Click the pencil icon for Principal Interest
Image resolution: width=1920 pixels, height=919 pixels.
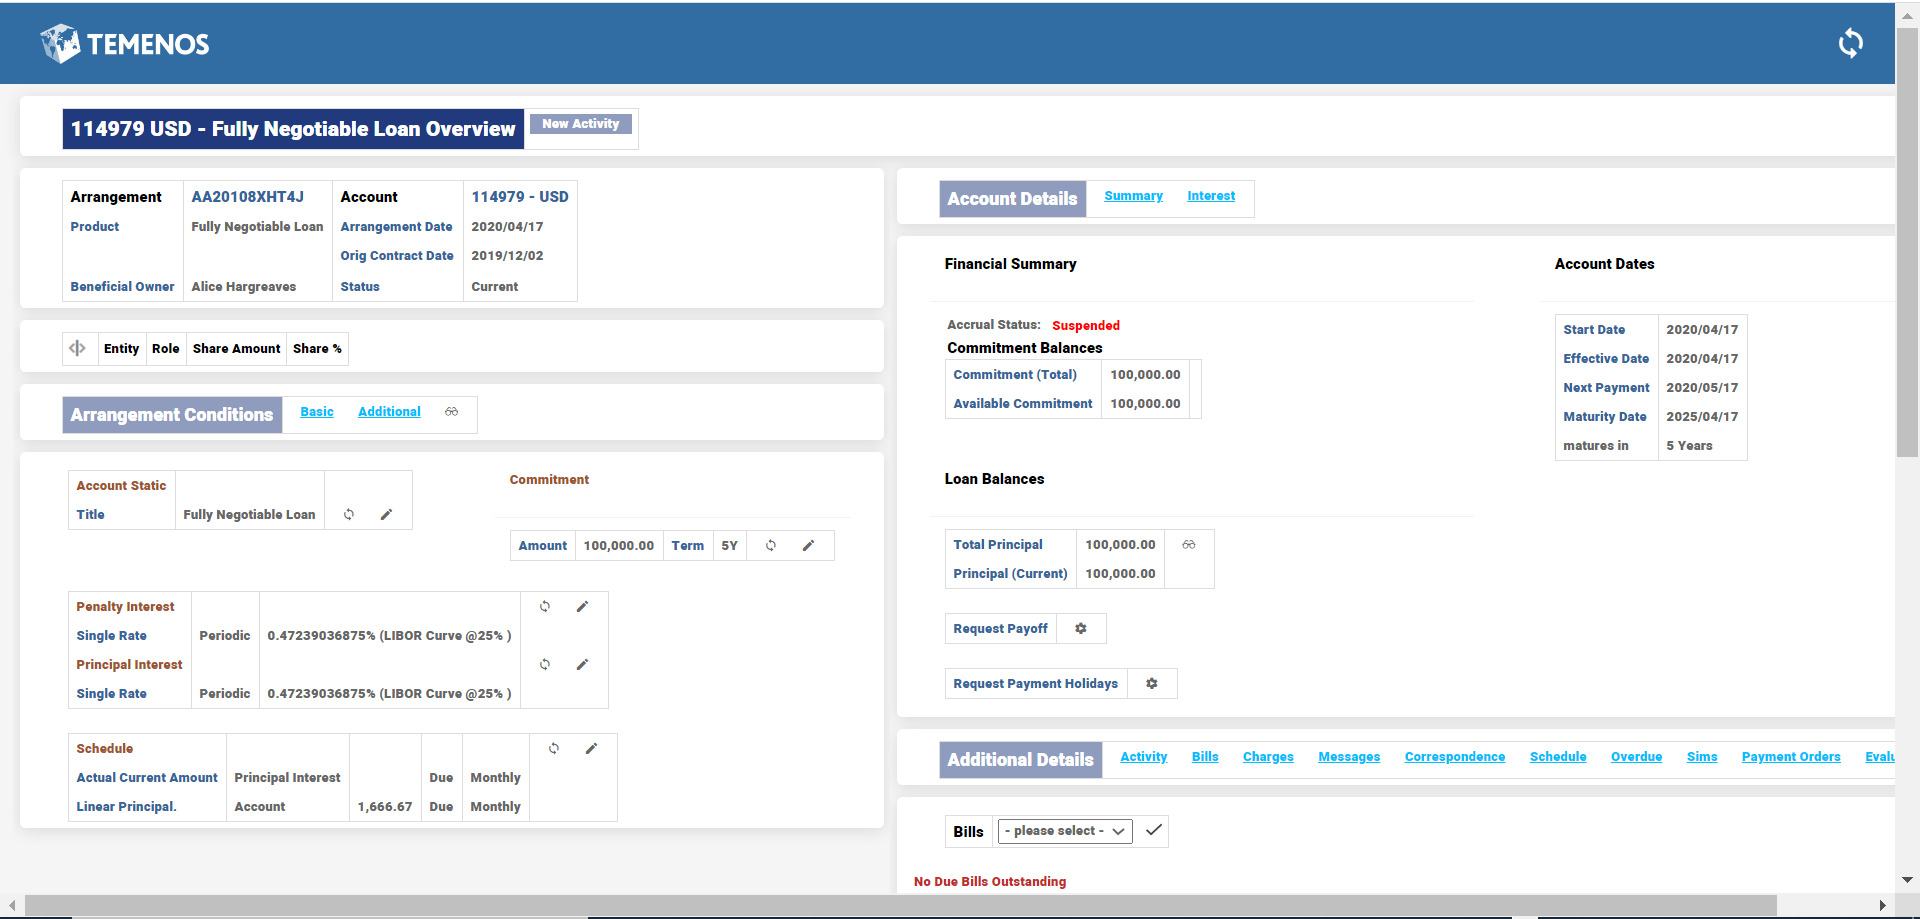[x=582, y=665]
